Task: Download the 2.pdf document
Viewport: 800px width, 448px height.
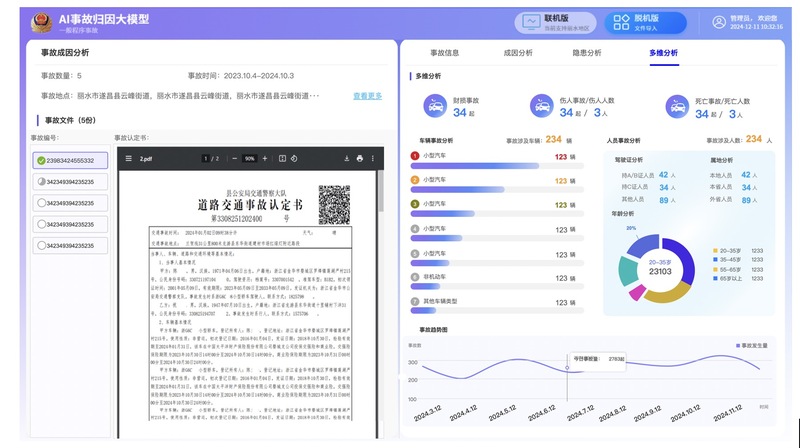Action: click(x=346, y=159)
